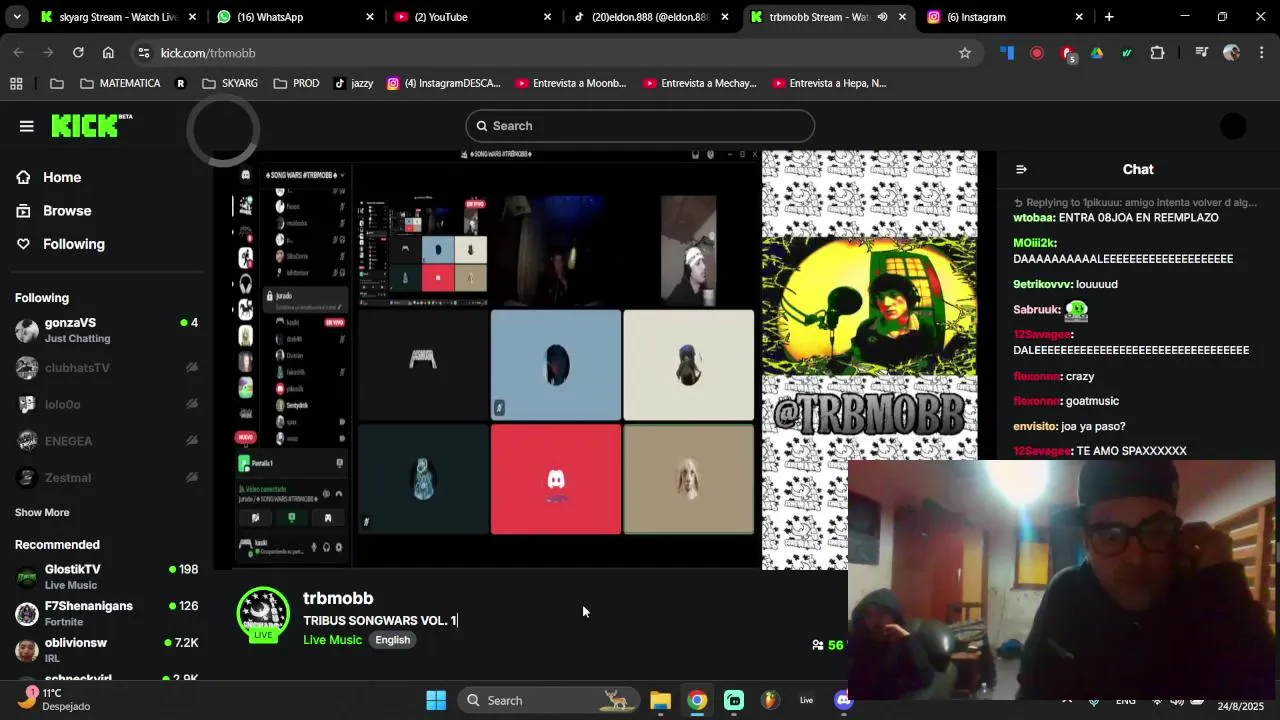
Task: Open FL Studio from taskbar
Action: 770,700
